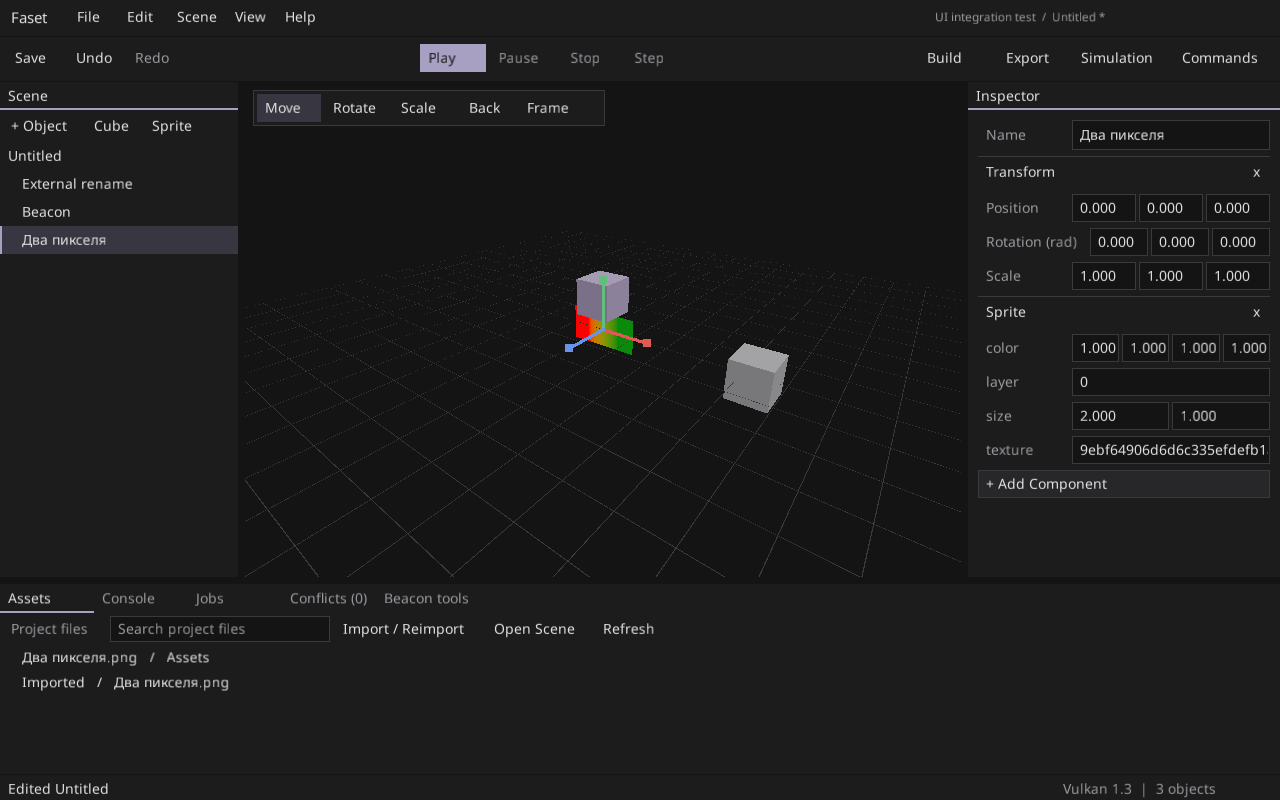Click the Pause playback button
The image size is (1280, 800).
coord(518,58)
